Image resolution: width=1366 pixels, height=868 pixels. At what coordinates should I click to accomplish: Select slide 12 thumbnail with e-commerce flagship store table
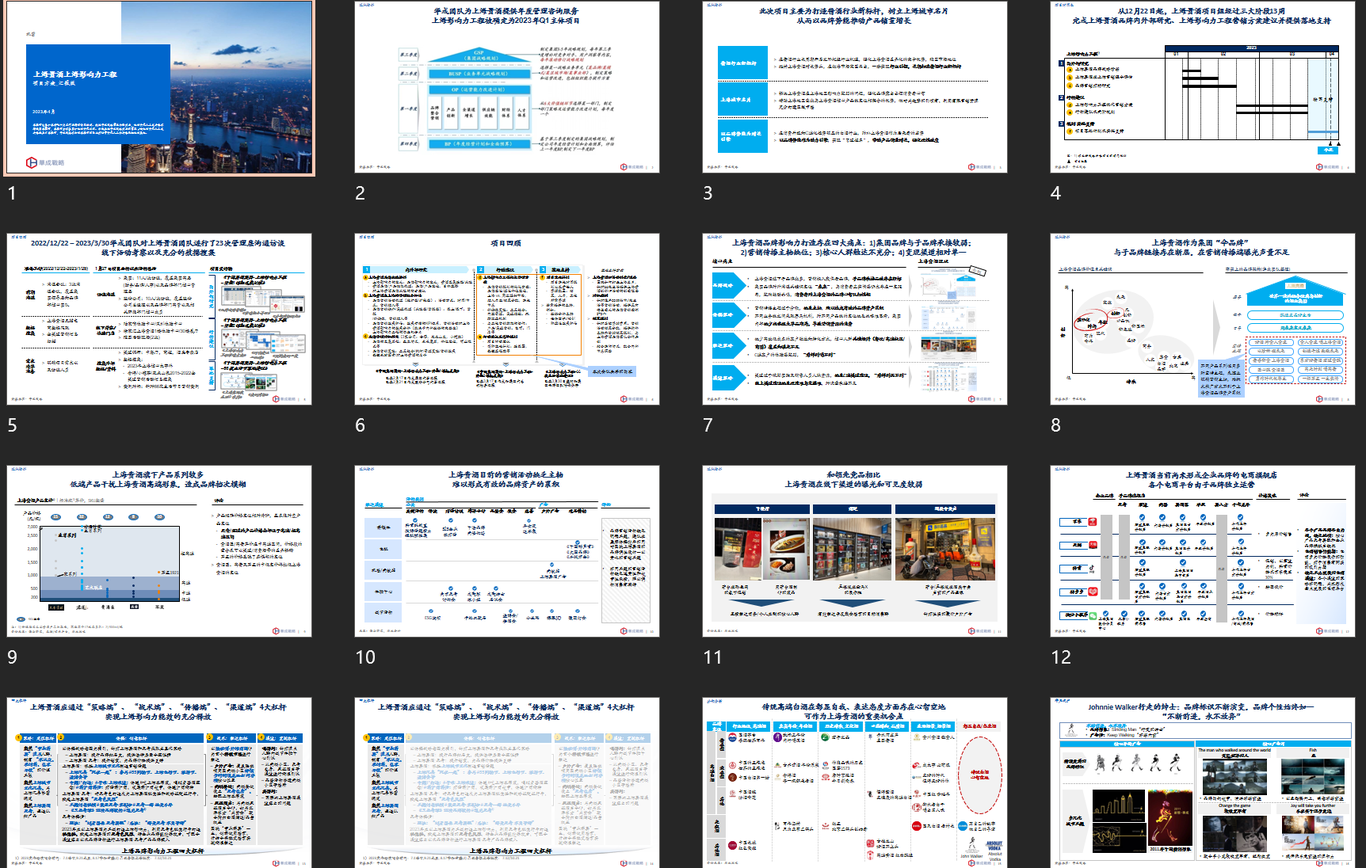pyautogui.click(x=1204, y=551)
